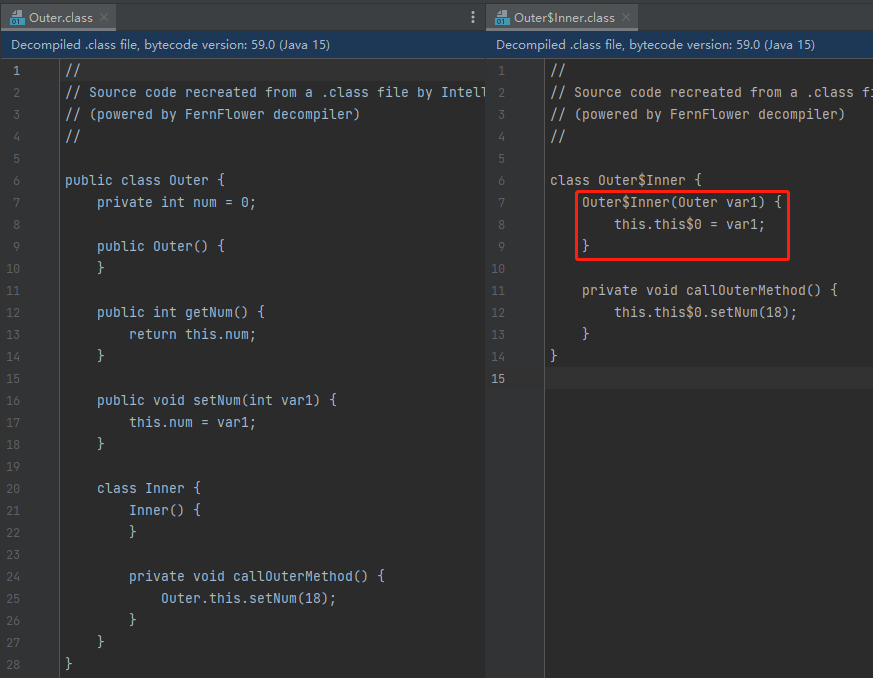This screenshot has height=678, width=873.
Task: Click line number 20 in the Outer.class gutter
Action: [13, 489]
